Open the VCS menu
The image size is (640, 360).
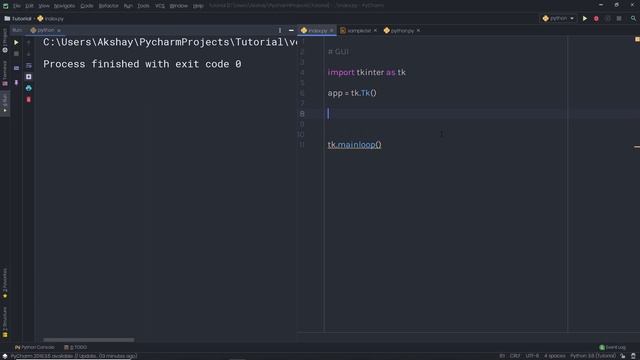(x=160, y=6)
